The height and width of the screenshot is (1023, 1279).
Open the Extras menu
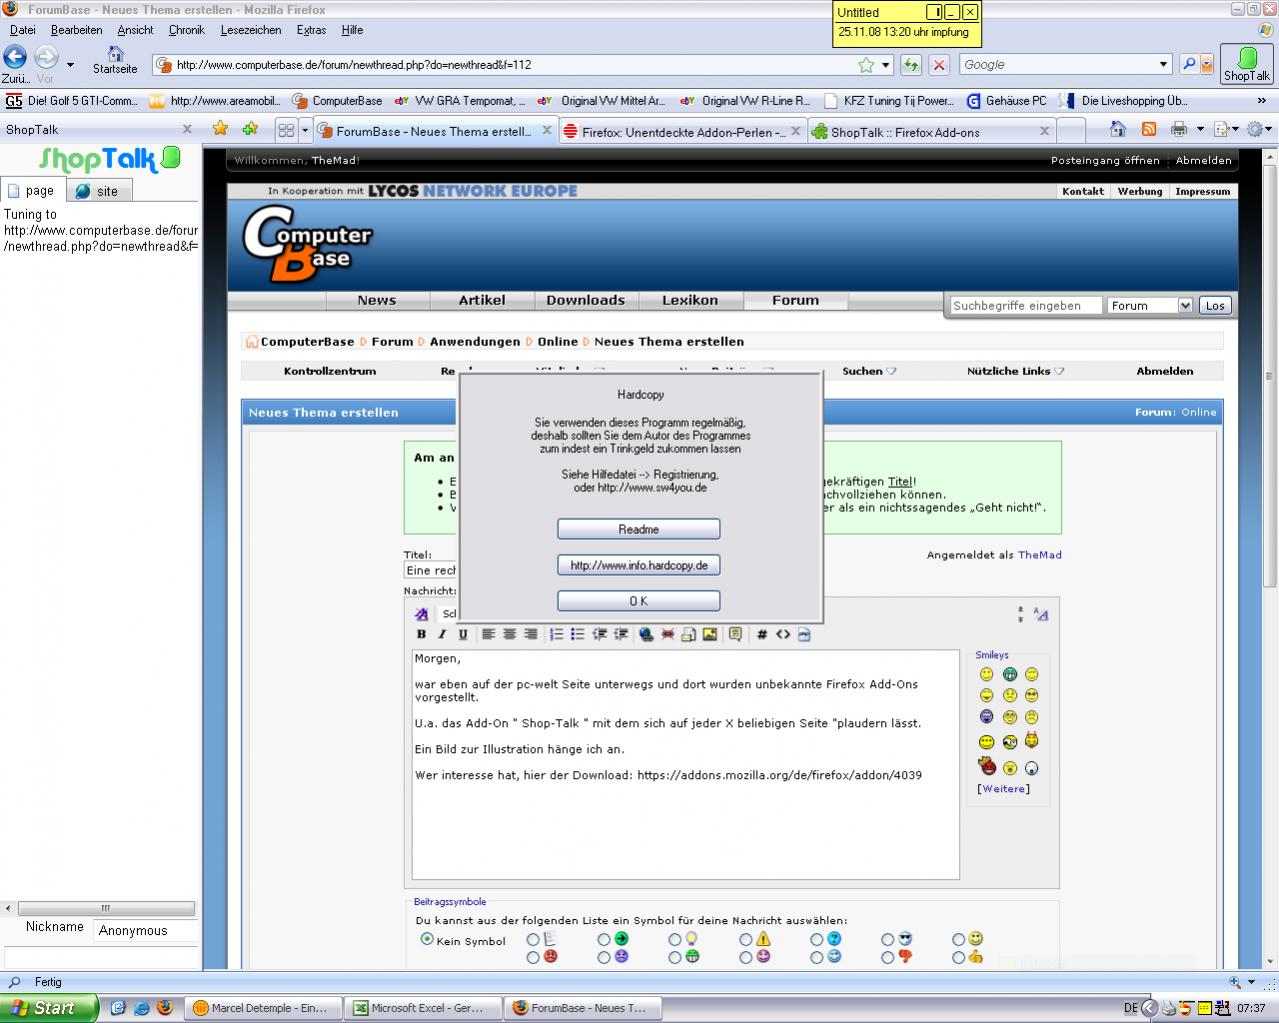coord(311,30)
